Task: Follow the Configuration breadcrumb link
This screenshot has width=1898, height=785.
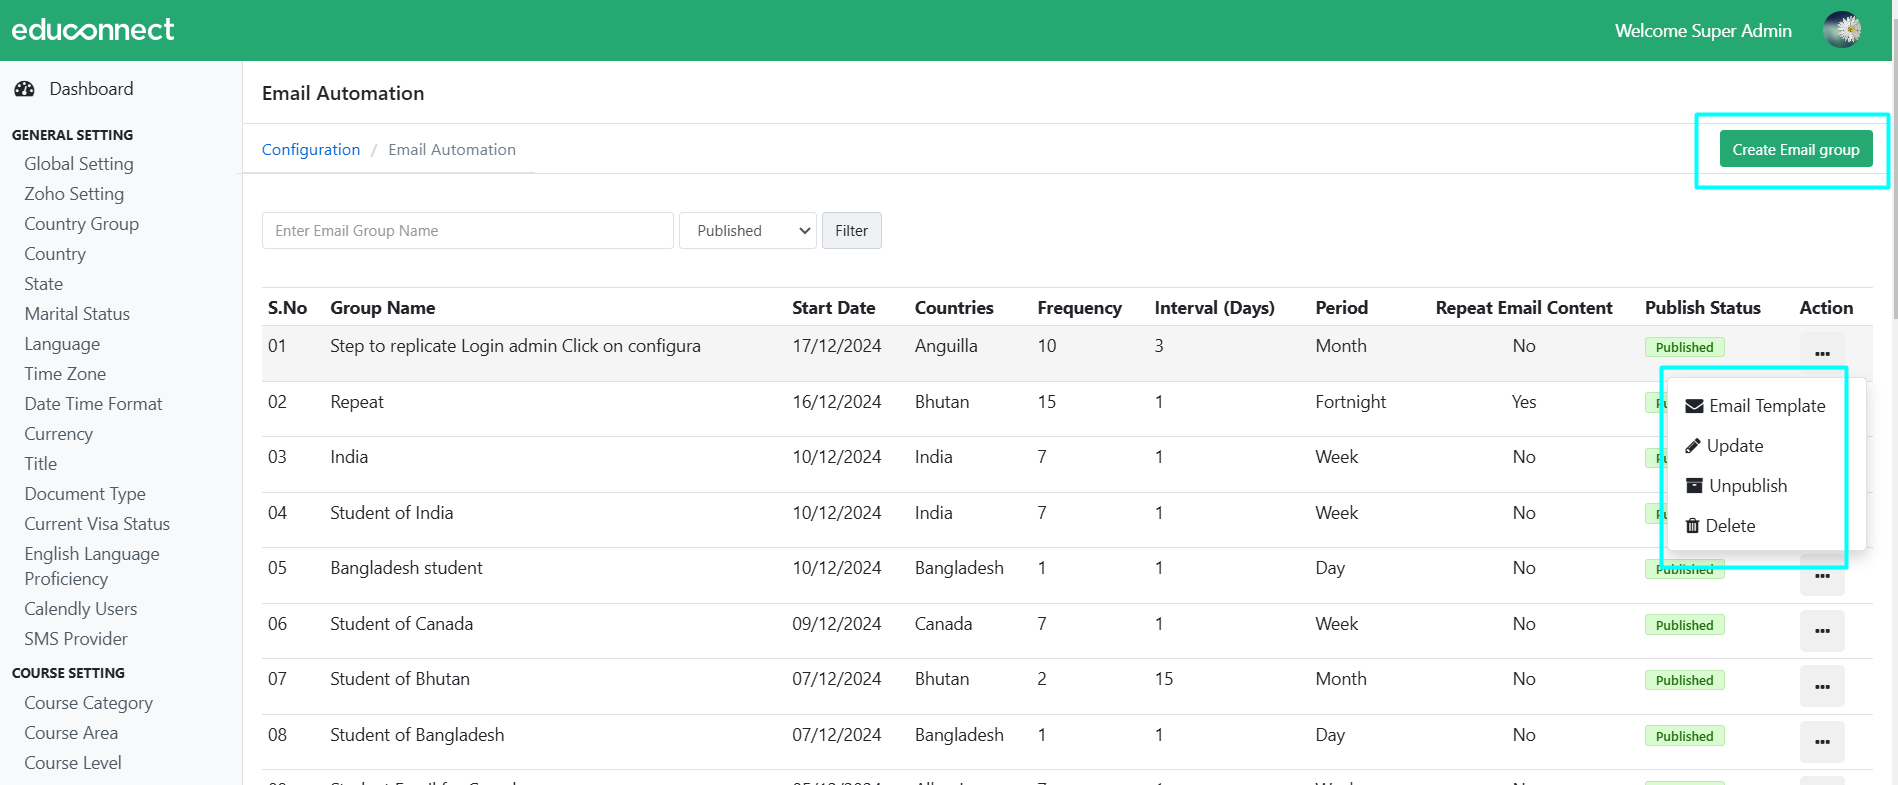Action: coord(311,150)
